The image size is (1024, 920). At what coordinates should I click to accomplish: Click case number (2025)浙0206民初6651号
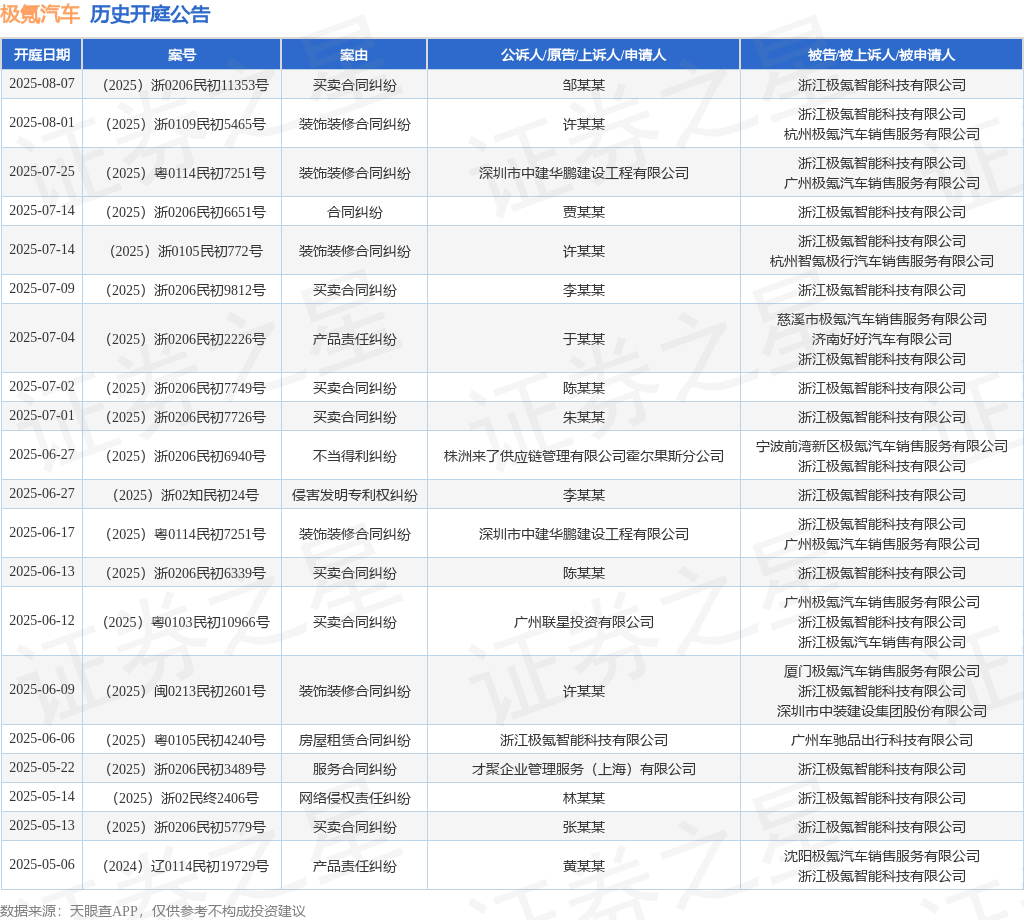(185, 212)
